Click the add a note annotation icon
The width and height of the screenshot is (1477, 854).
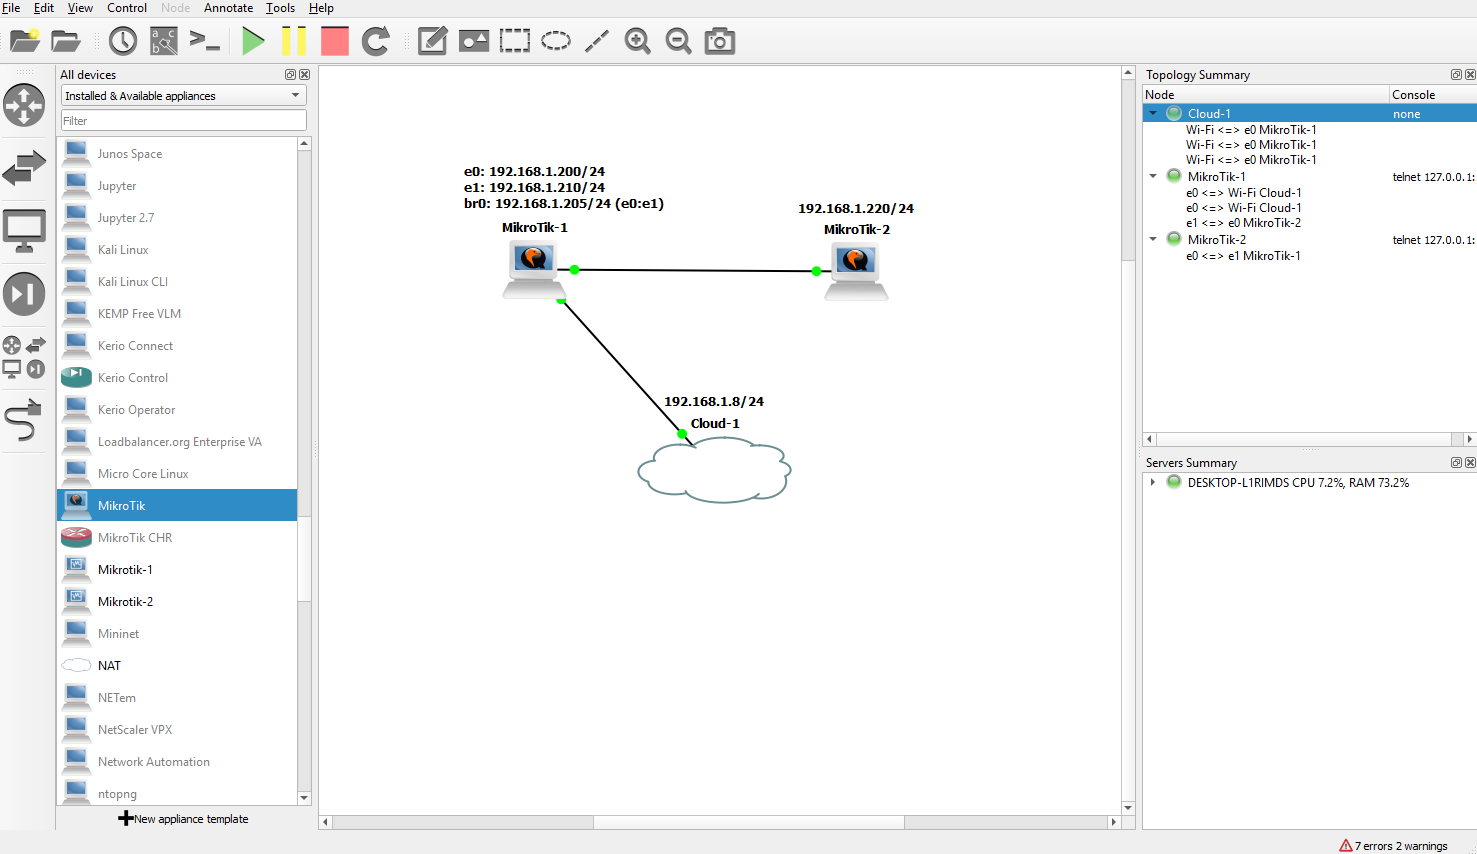click(432, 41)
